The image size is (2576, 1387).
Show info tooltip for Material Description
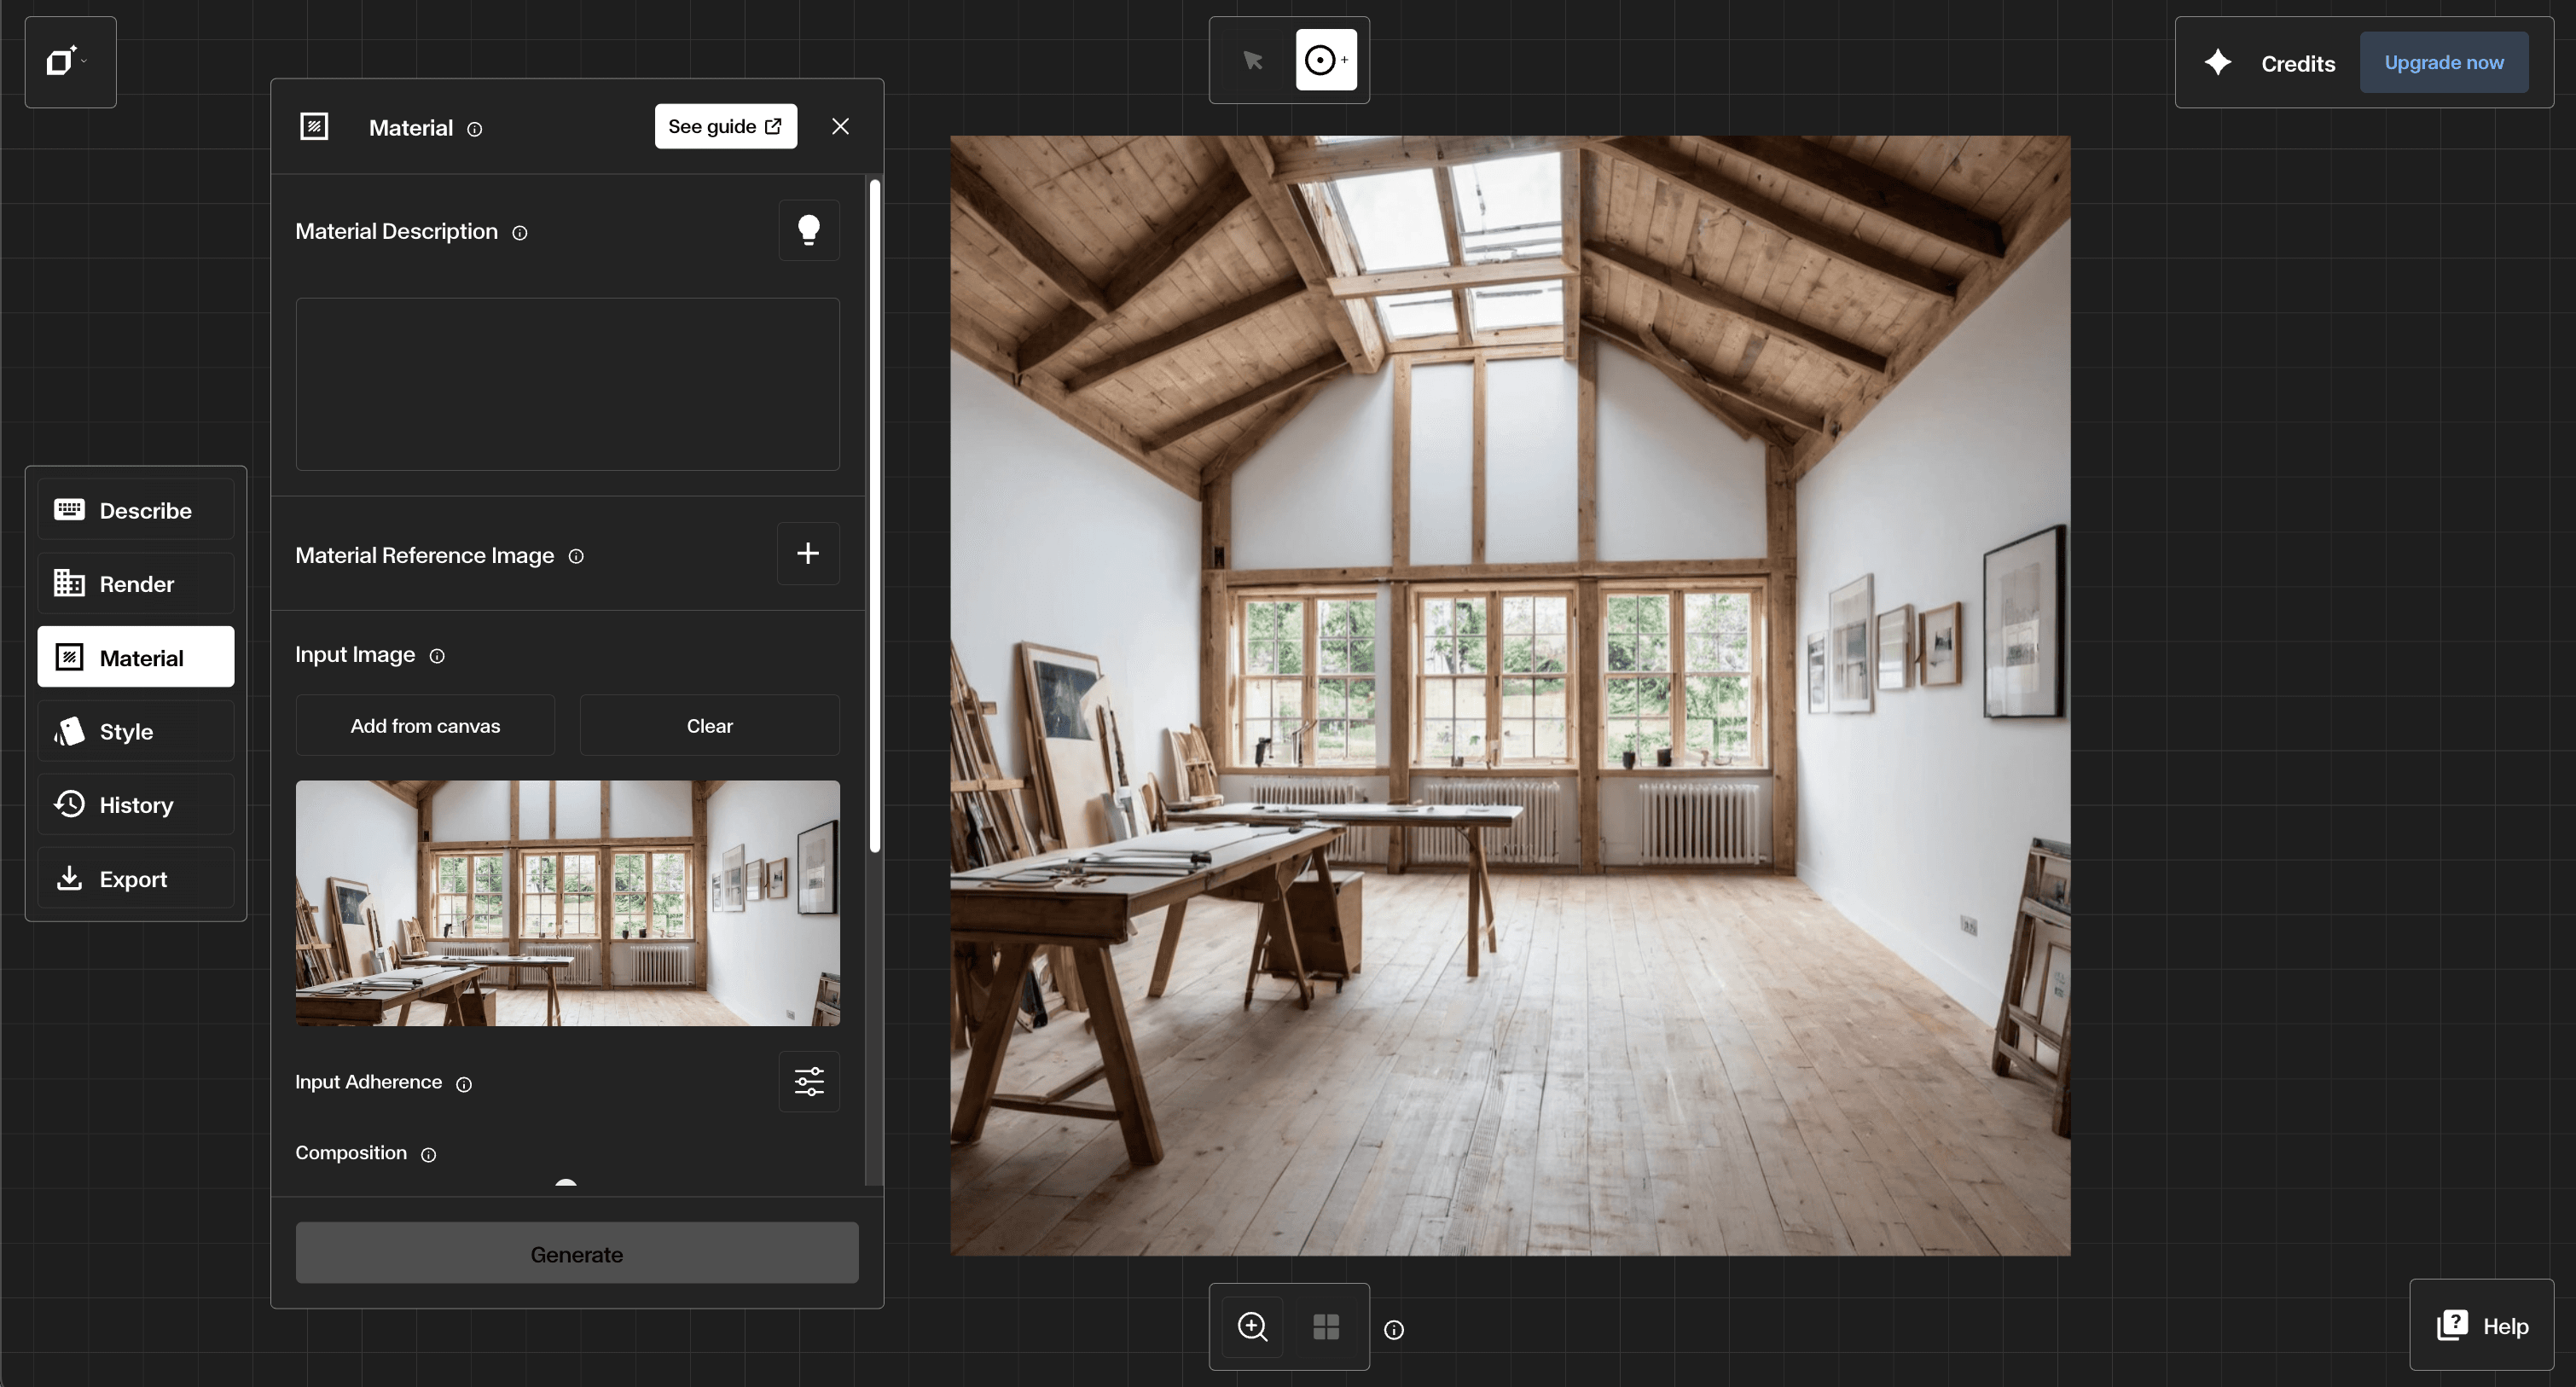[x=520, y=233]
